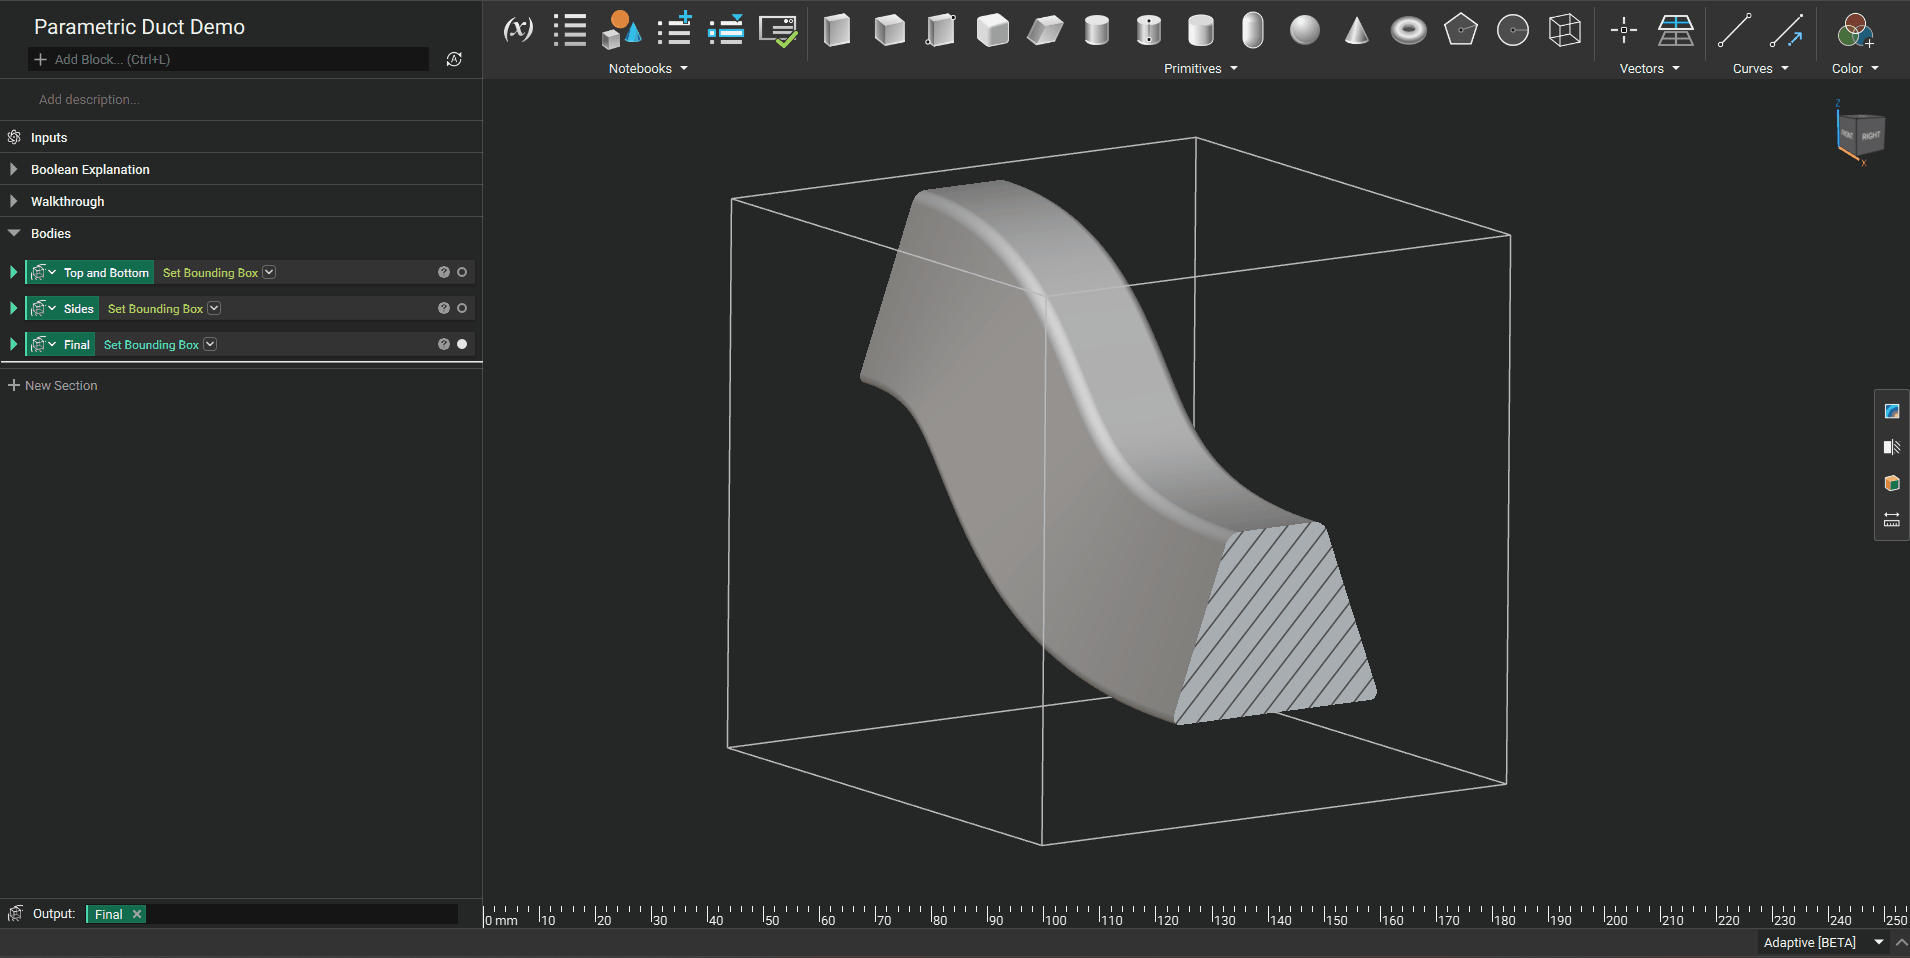Click the list notebook icon
This screenshot has height=958, width=1910.
coord(570,30)
